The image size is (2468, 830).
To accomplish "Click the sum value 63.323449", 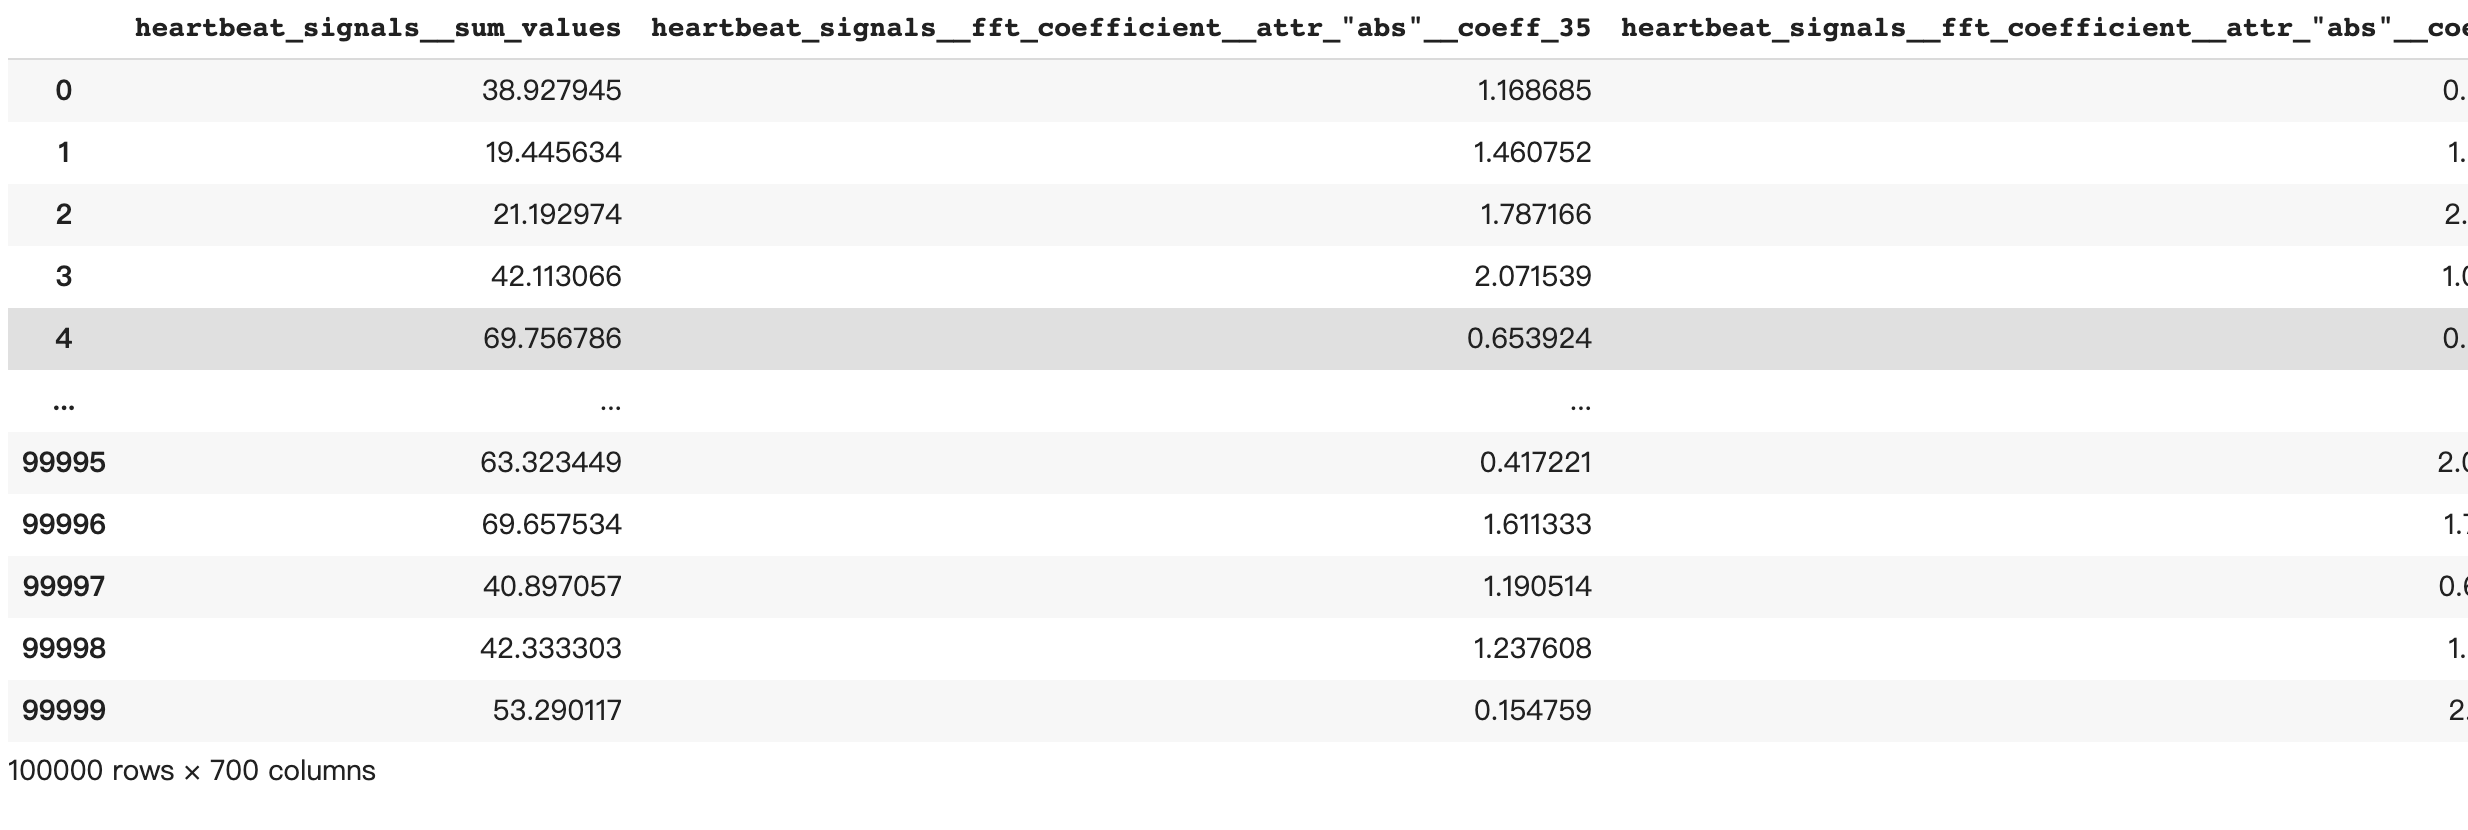I will [x=551, y=462].
